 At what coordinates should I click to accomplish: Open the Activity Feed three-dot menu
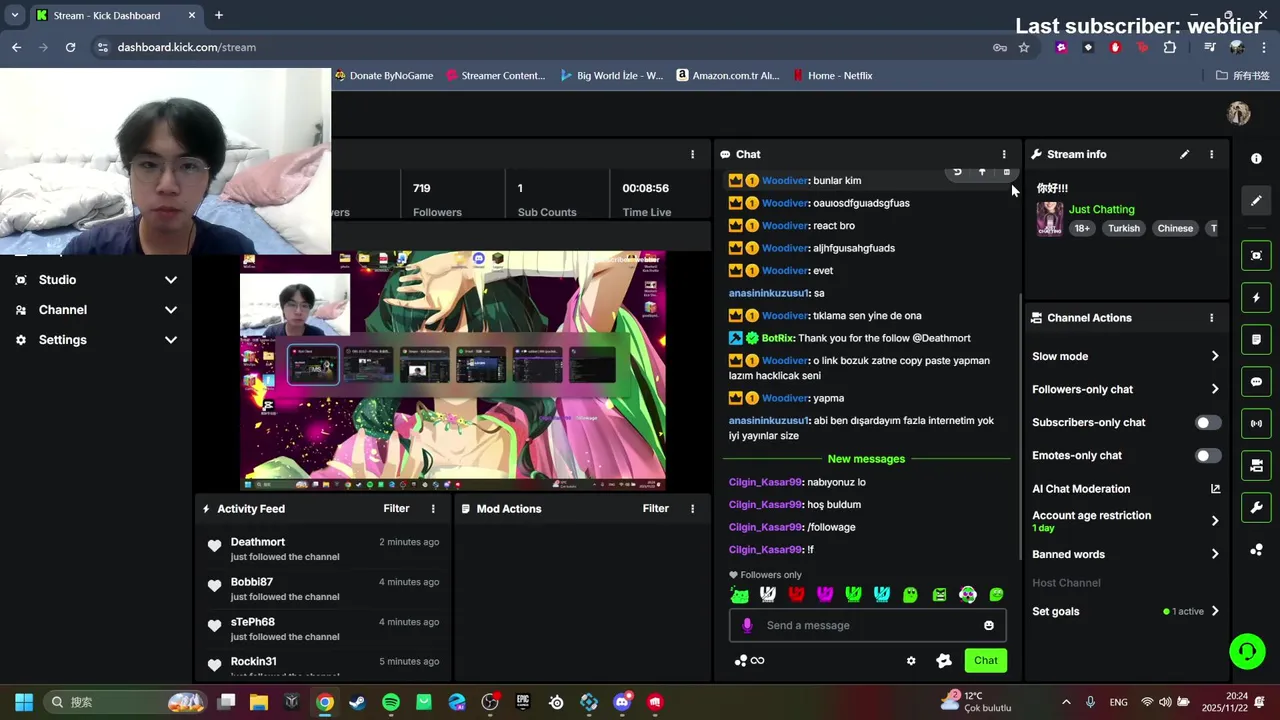pyautogui.click(x=433, y=509)
